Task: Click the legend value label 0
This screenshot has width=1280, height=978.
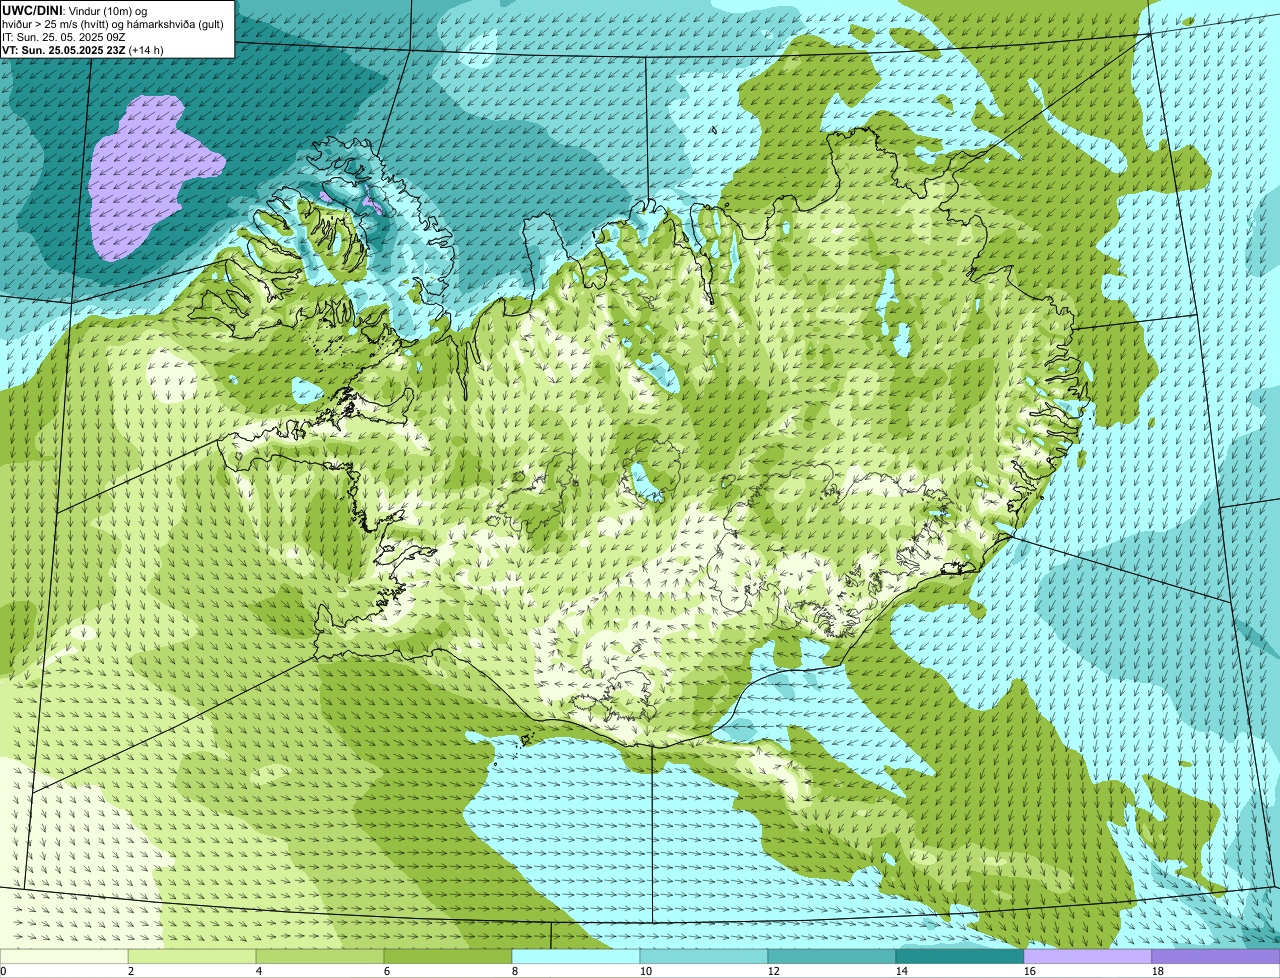Action: 4,971
